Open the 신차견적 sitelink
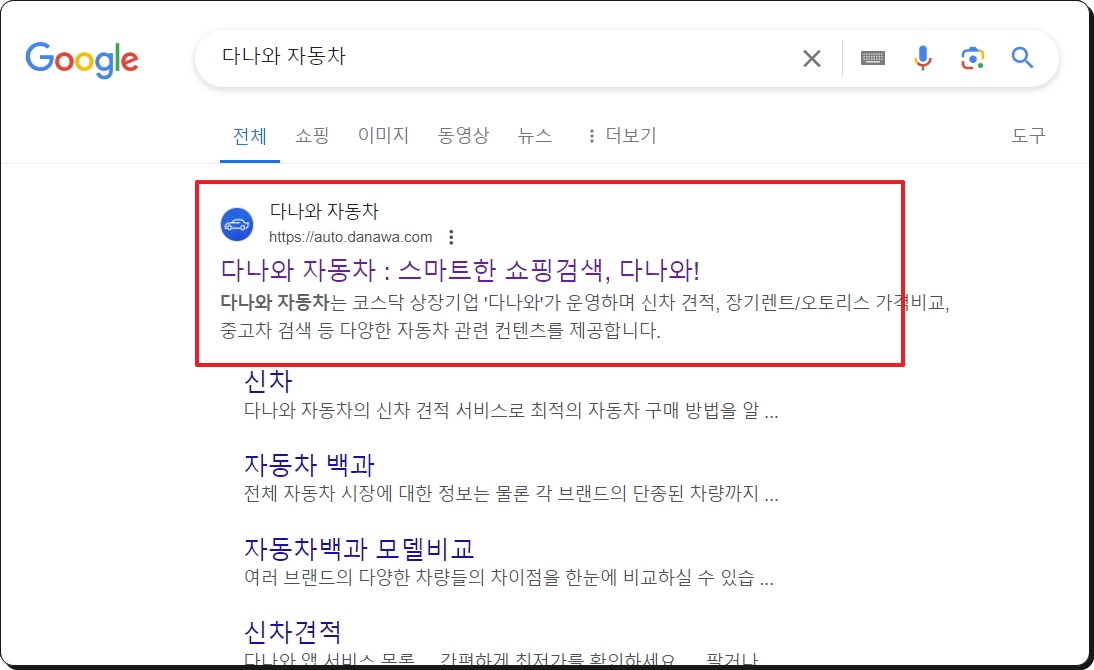The height and width of the screenshot is (670, 1094). pyautogui.click(x=293, y=632)
